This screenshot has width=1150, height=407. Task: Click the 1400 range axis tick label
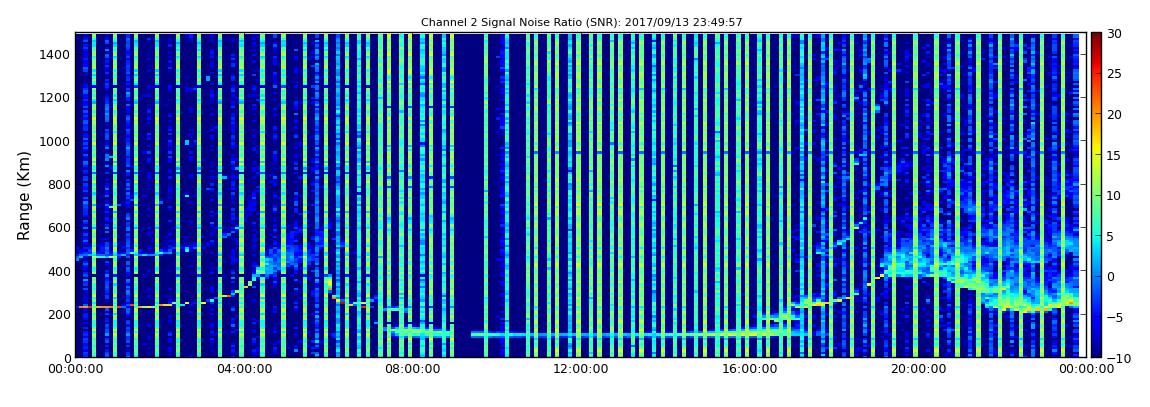56,54
